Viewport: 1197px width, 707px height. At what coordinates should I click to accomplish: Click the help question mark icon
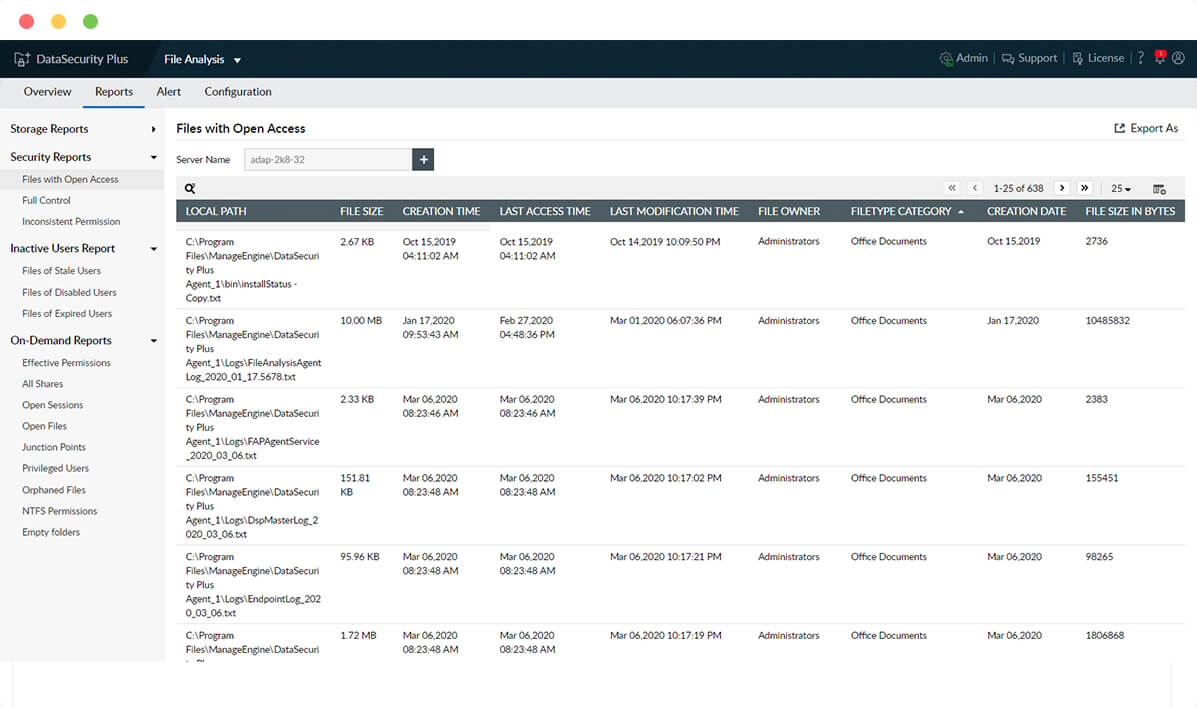click(x=1140, y=58)
